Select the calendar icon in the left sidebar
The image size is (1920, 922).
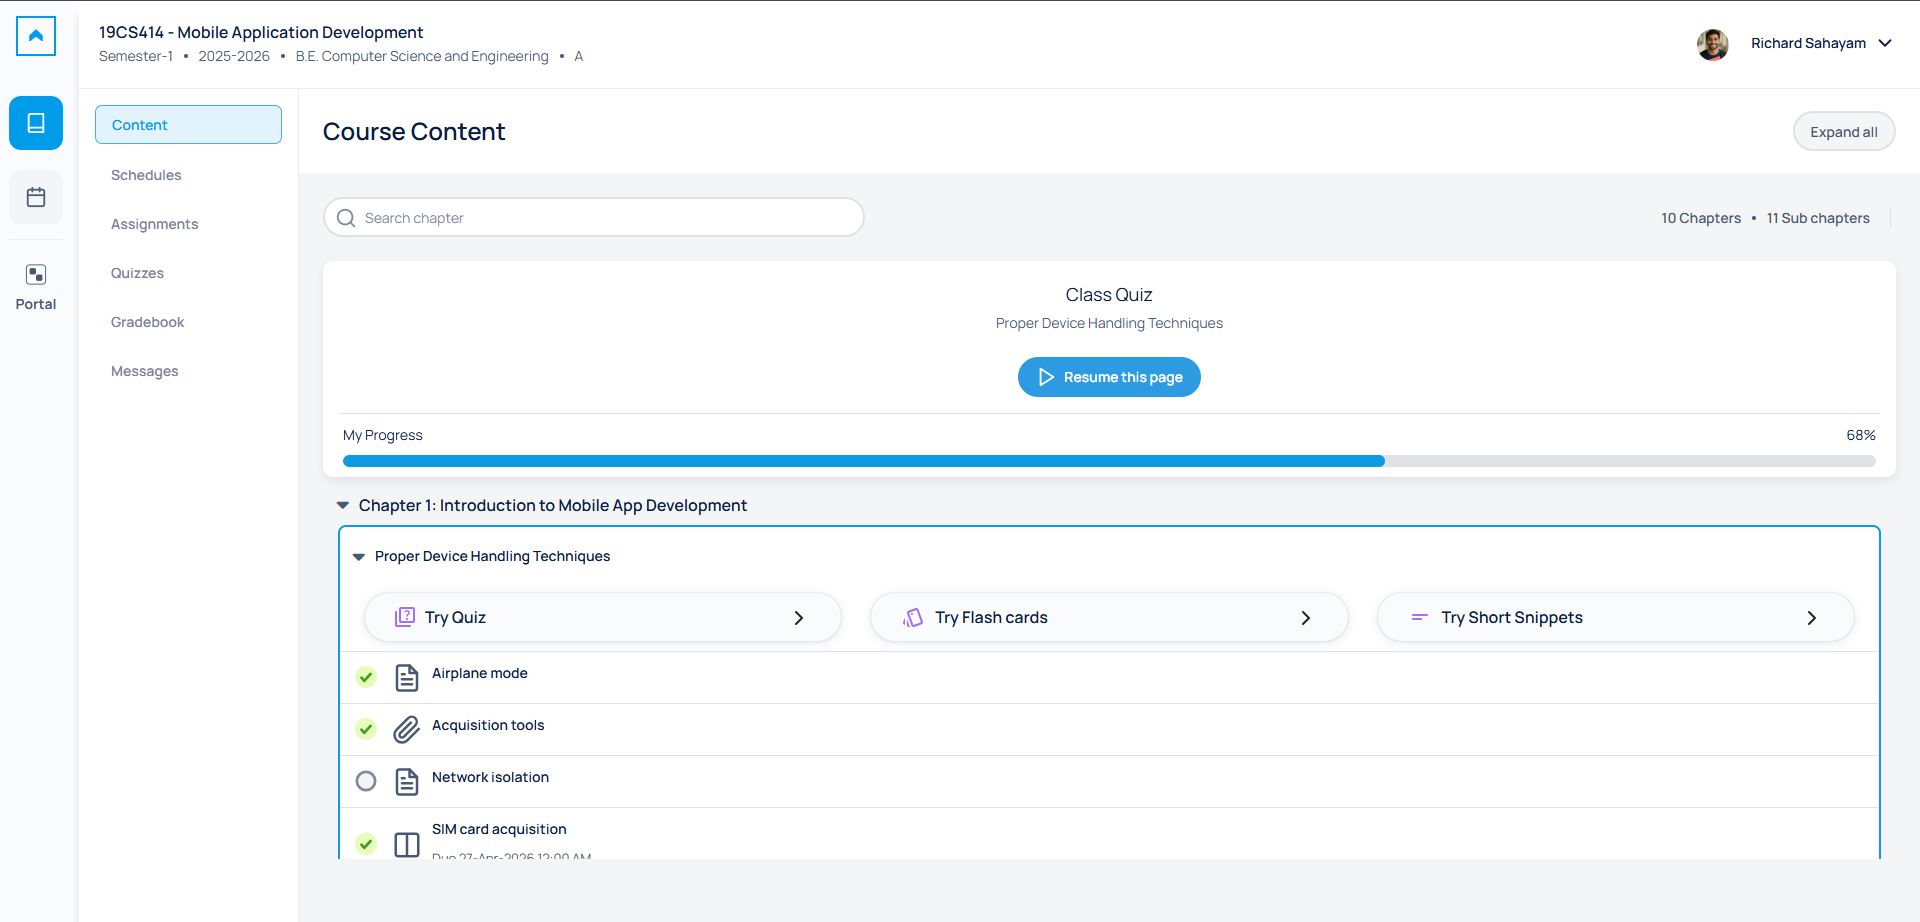click(x=36, y=197)
